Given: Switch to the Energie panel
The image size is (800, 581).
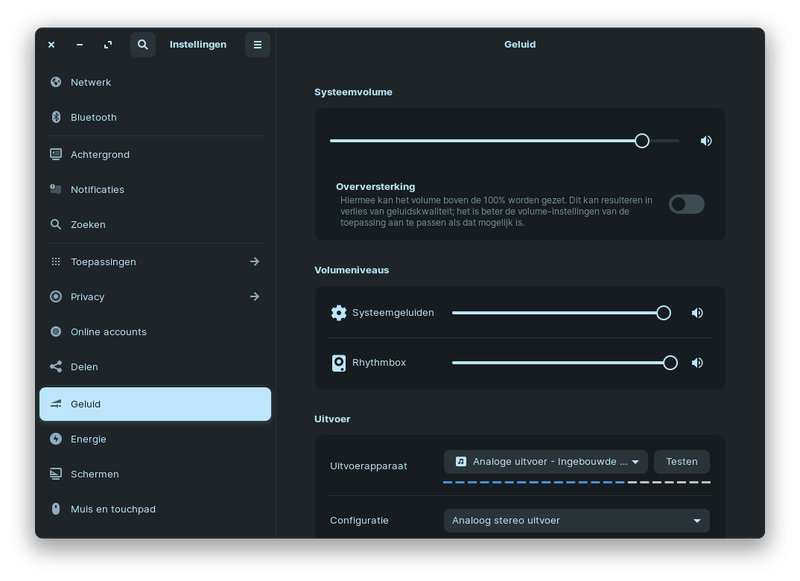Looking at the screenshot, I should [155, 439].
